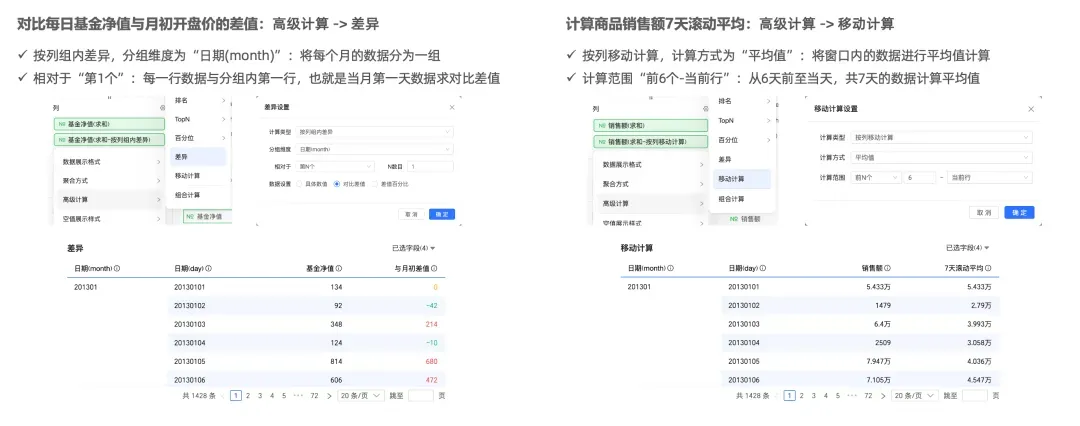Viewport: 1080px width, 426px height.
Task: Click info icon beside 7天滚动平均 column header
Action: click(x=990, y=268)
